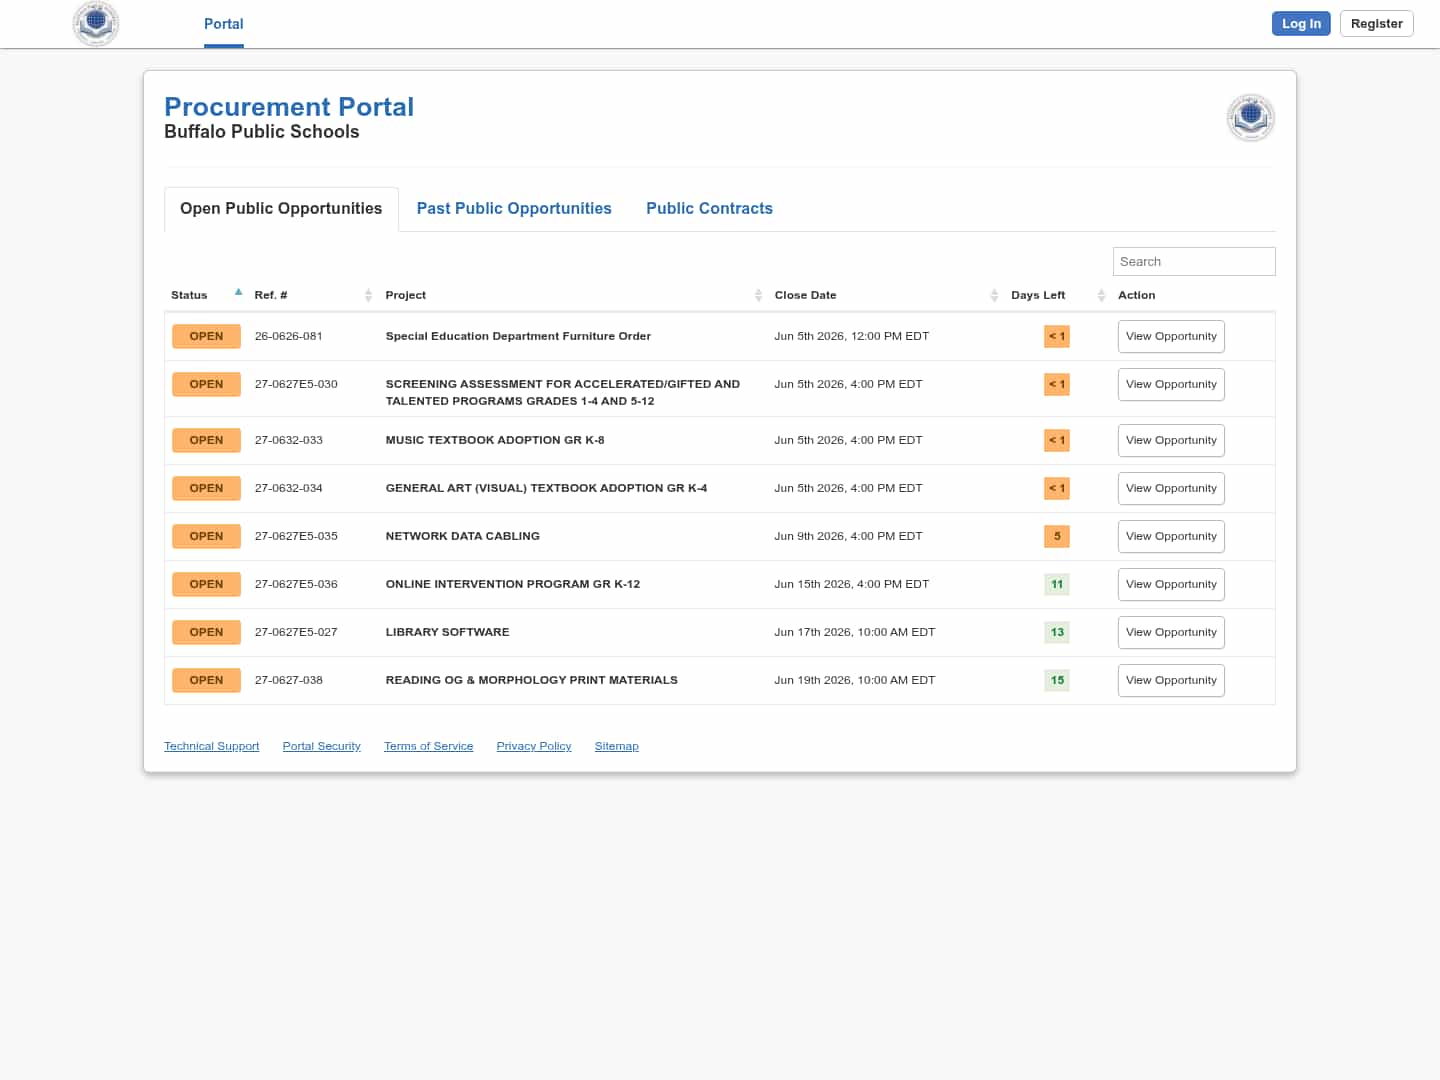View opportunity for Screening Assessment Accelerated/Gifted

[1171, 384]
